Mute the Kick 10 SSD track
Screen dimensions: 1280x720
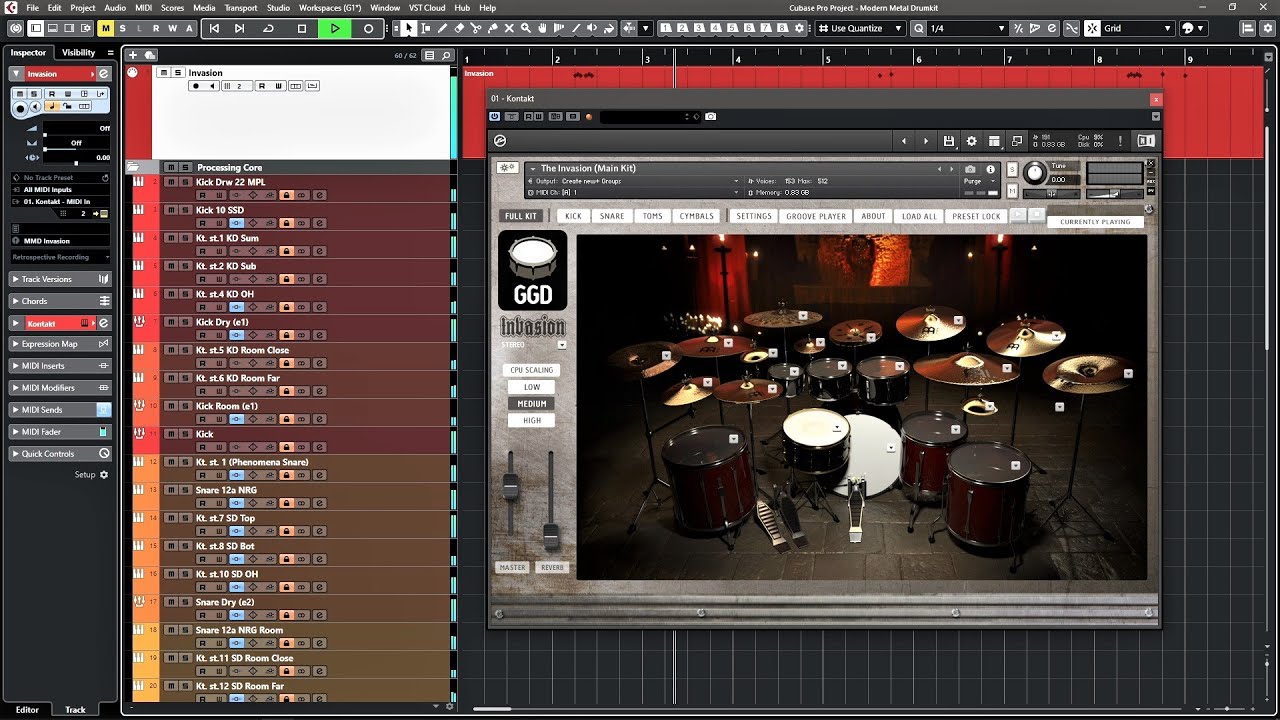pos(171,210)
